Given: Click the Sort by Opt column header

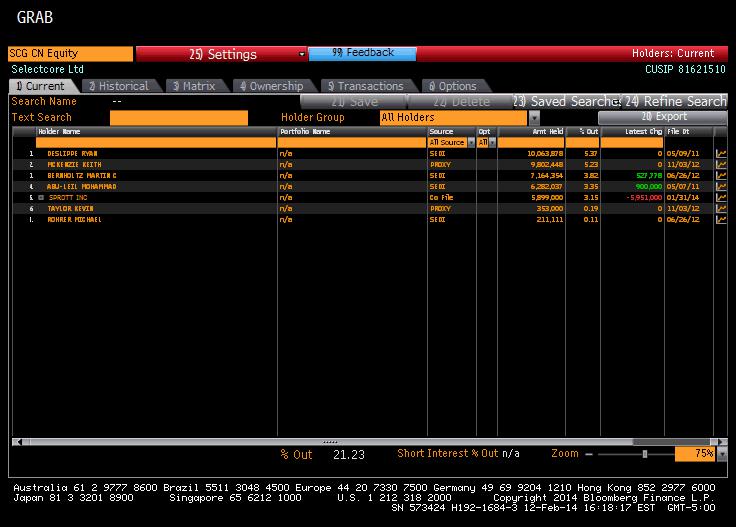Looking at the screenshot, I should pyautogui.click(x=486, y=132).
